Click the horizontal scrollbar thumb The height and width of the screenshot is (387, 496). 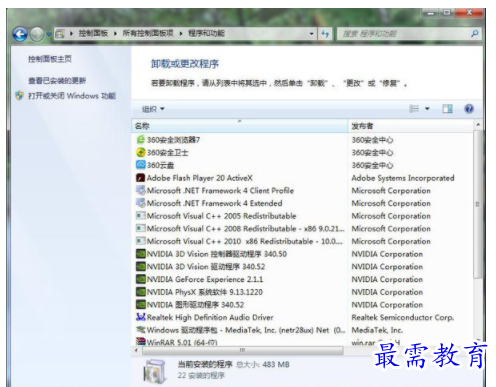click(x=243, y=350)
